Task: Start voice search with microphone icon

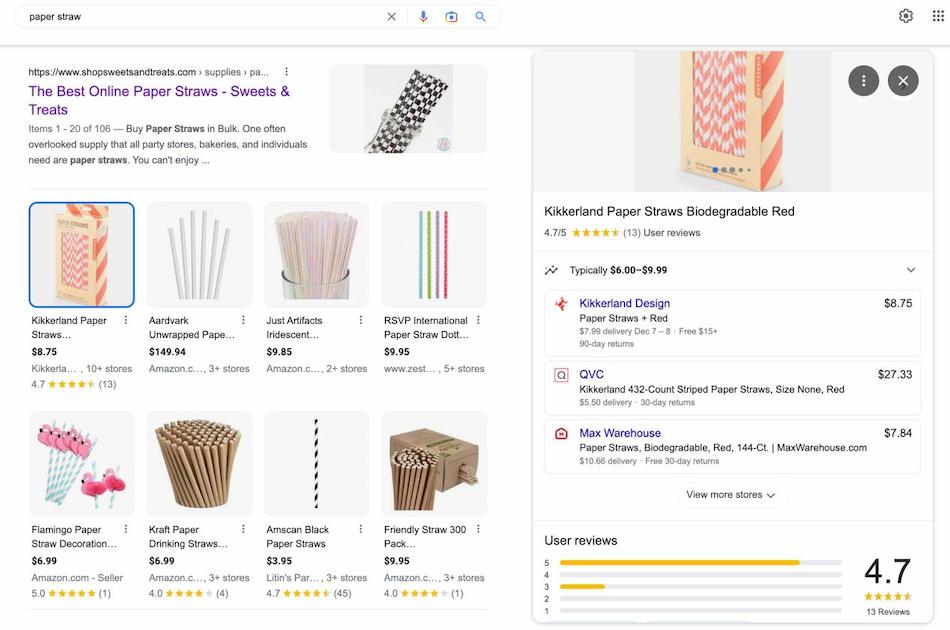Action: tap(423, 17)
